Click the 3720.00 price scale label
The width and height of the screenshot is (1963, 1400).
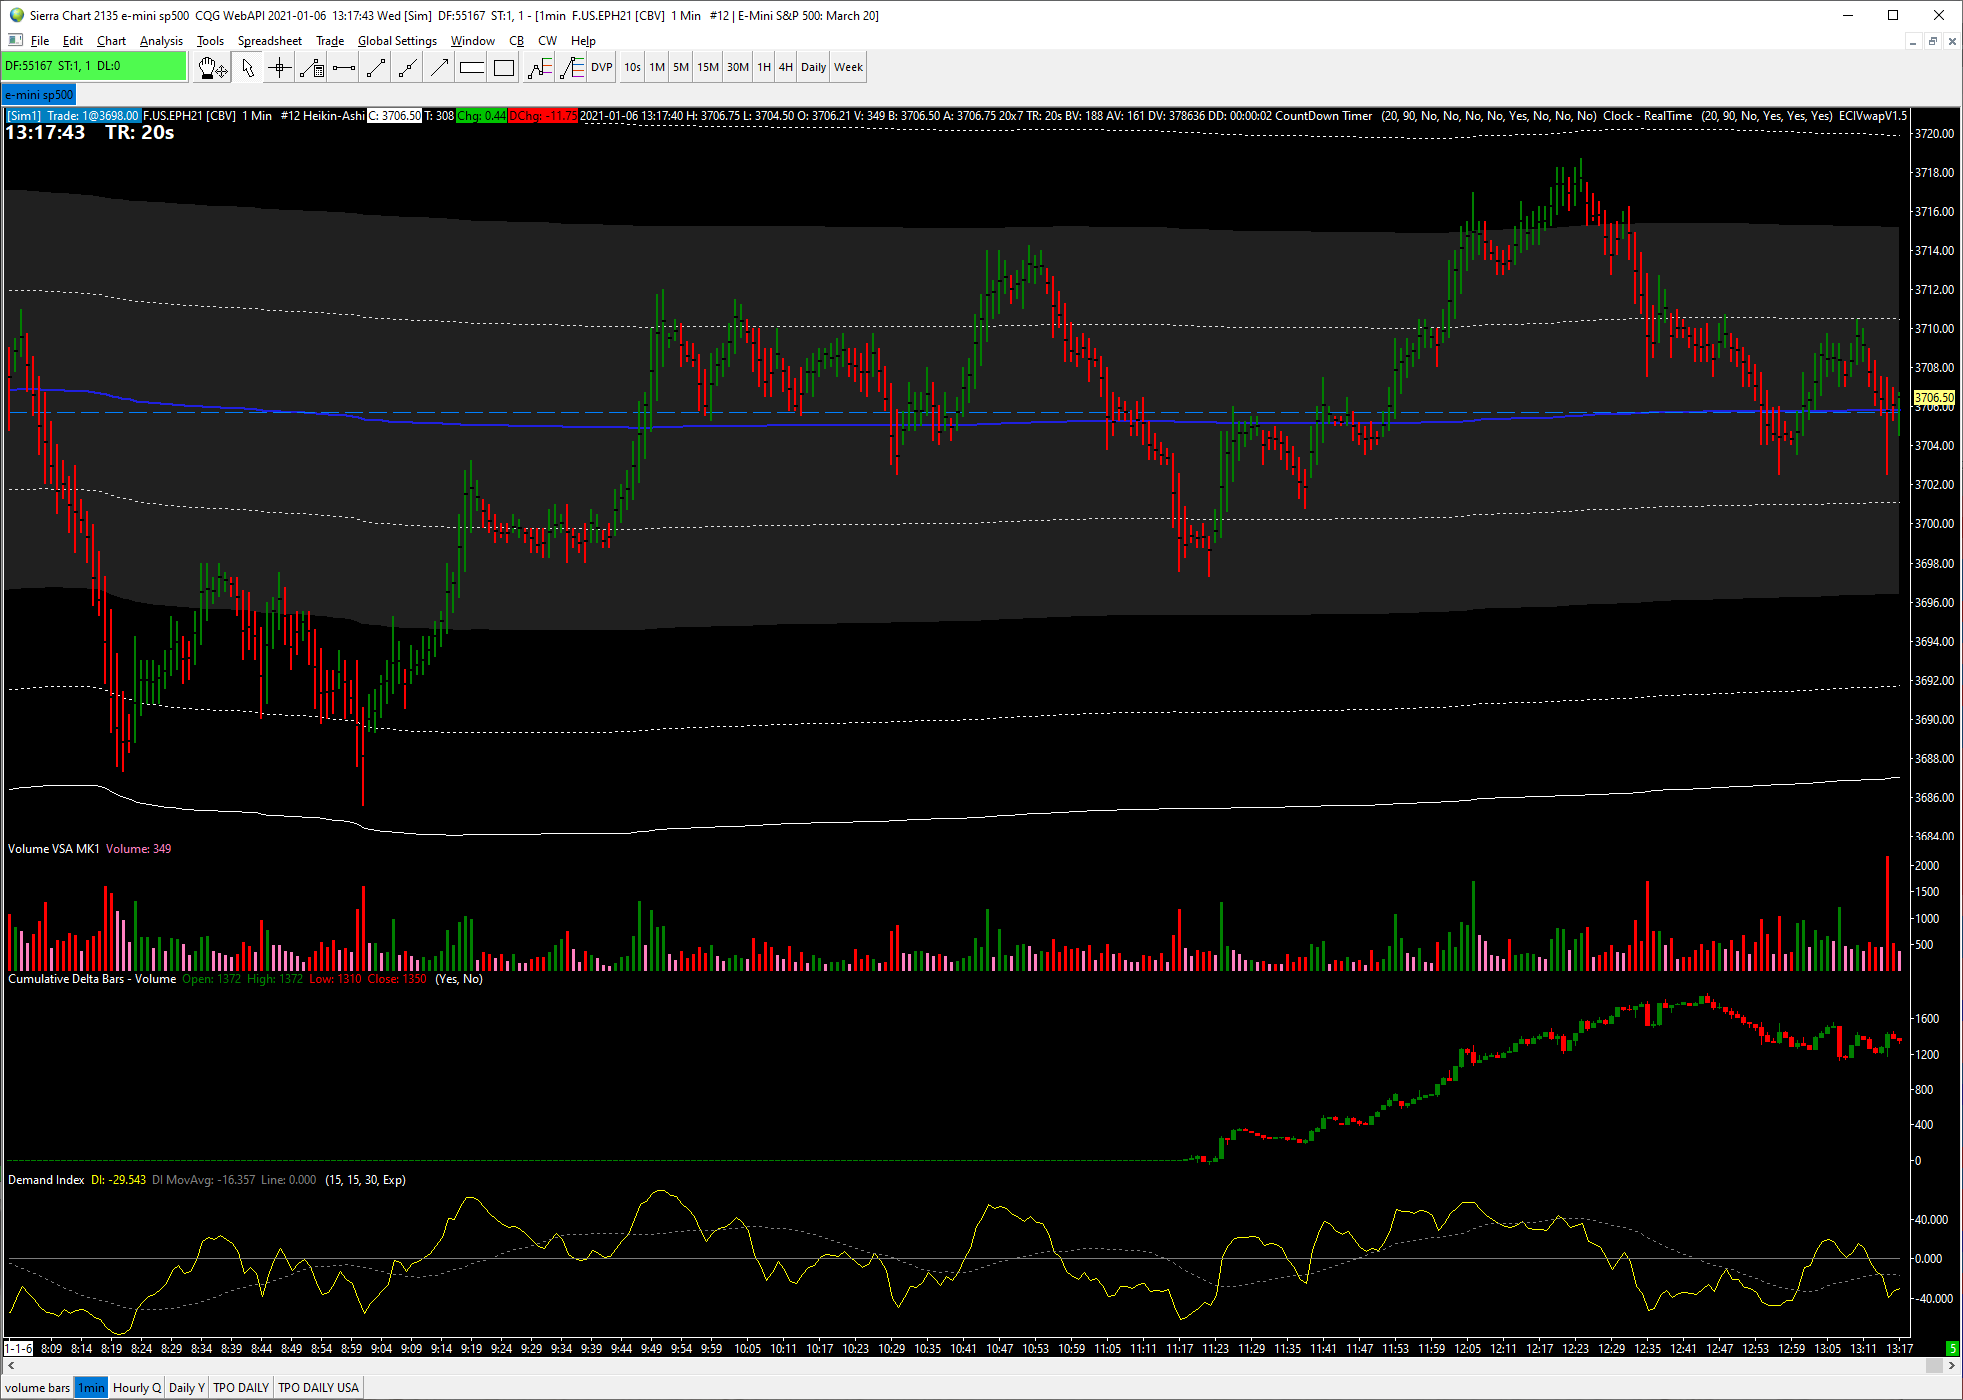1934,134
